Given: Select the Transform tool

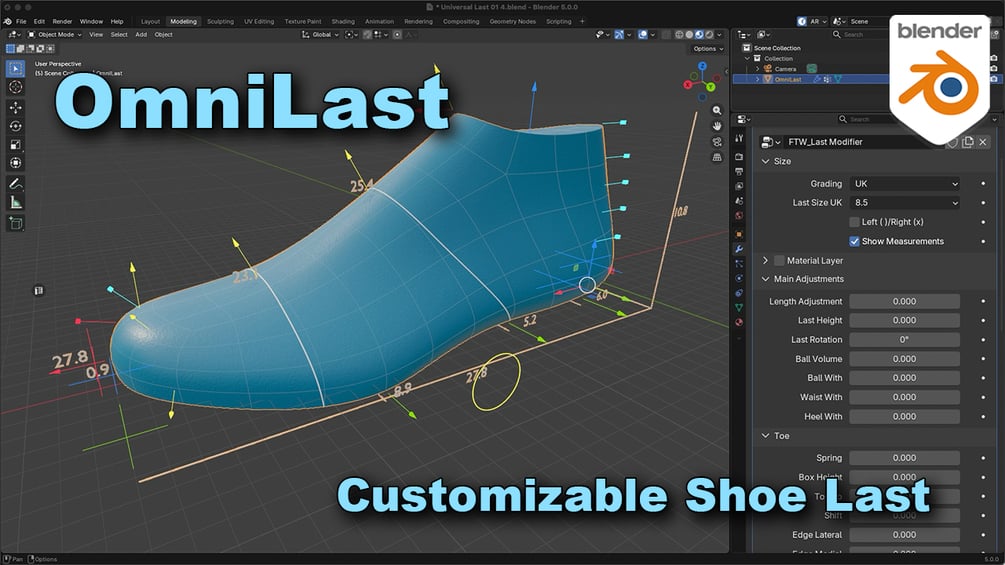Looking at the screenshot, I should click(16, 163).
